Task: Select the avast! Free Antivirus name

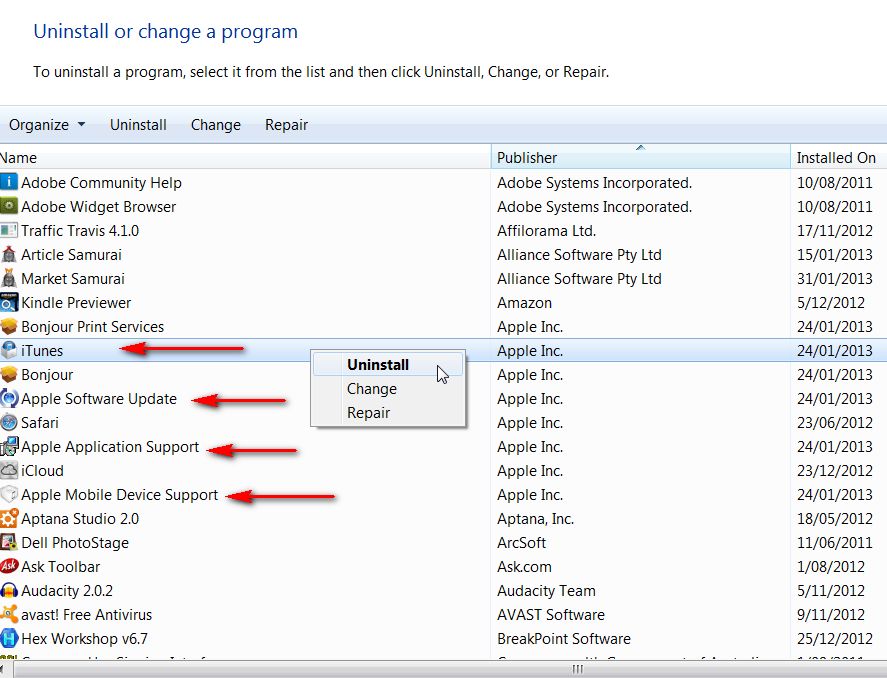Action: click(87, 615)
